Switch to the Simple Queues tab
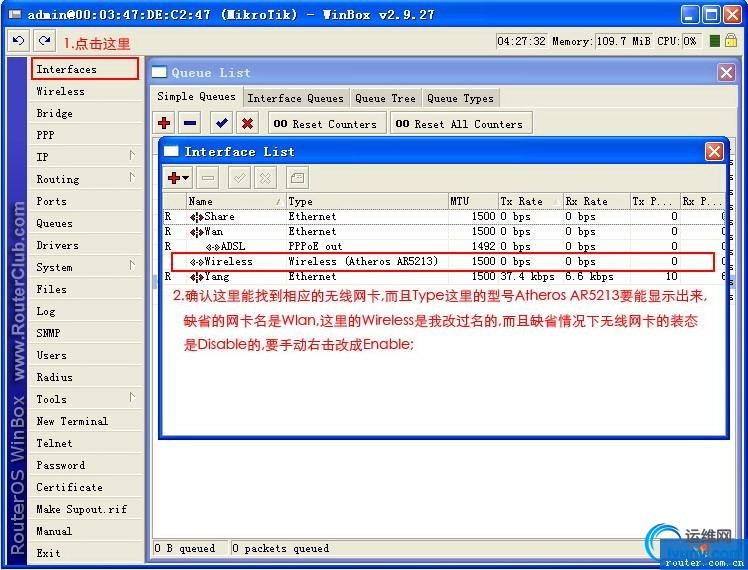The height and width of the screenshot is (570, 748). coord(197,97)
